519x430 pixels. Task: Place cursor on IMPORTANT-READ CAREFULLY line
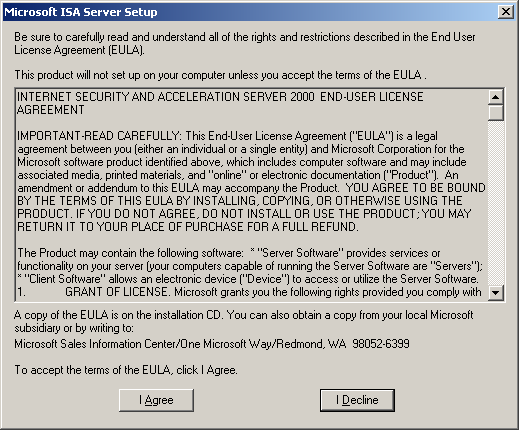pyautogui.click(x=227, y=136)
